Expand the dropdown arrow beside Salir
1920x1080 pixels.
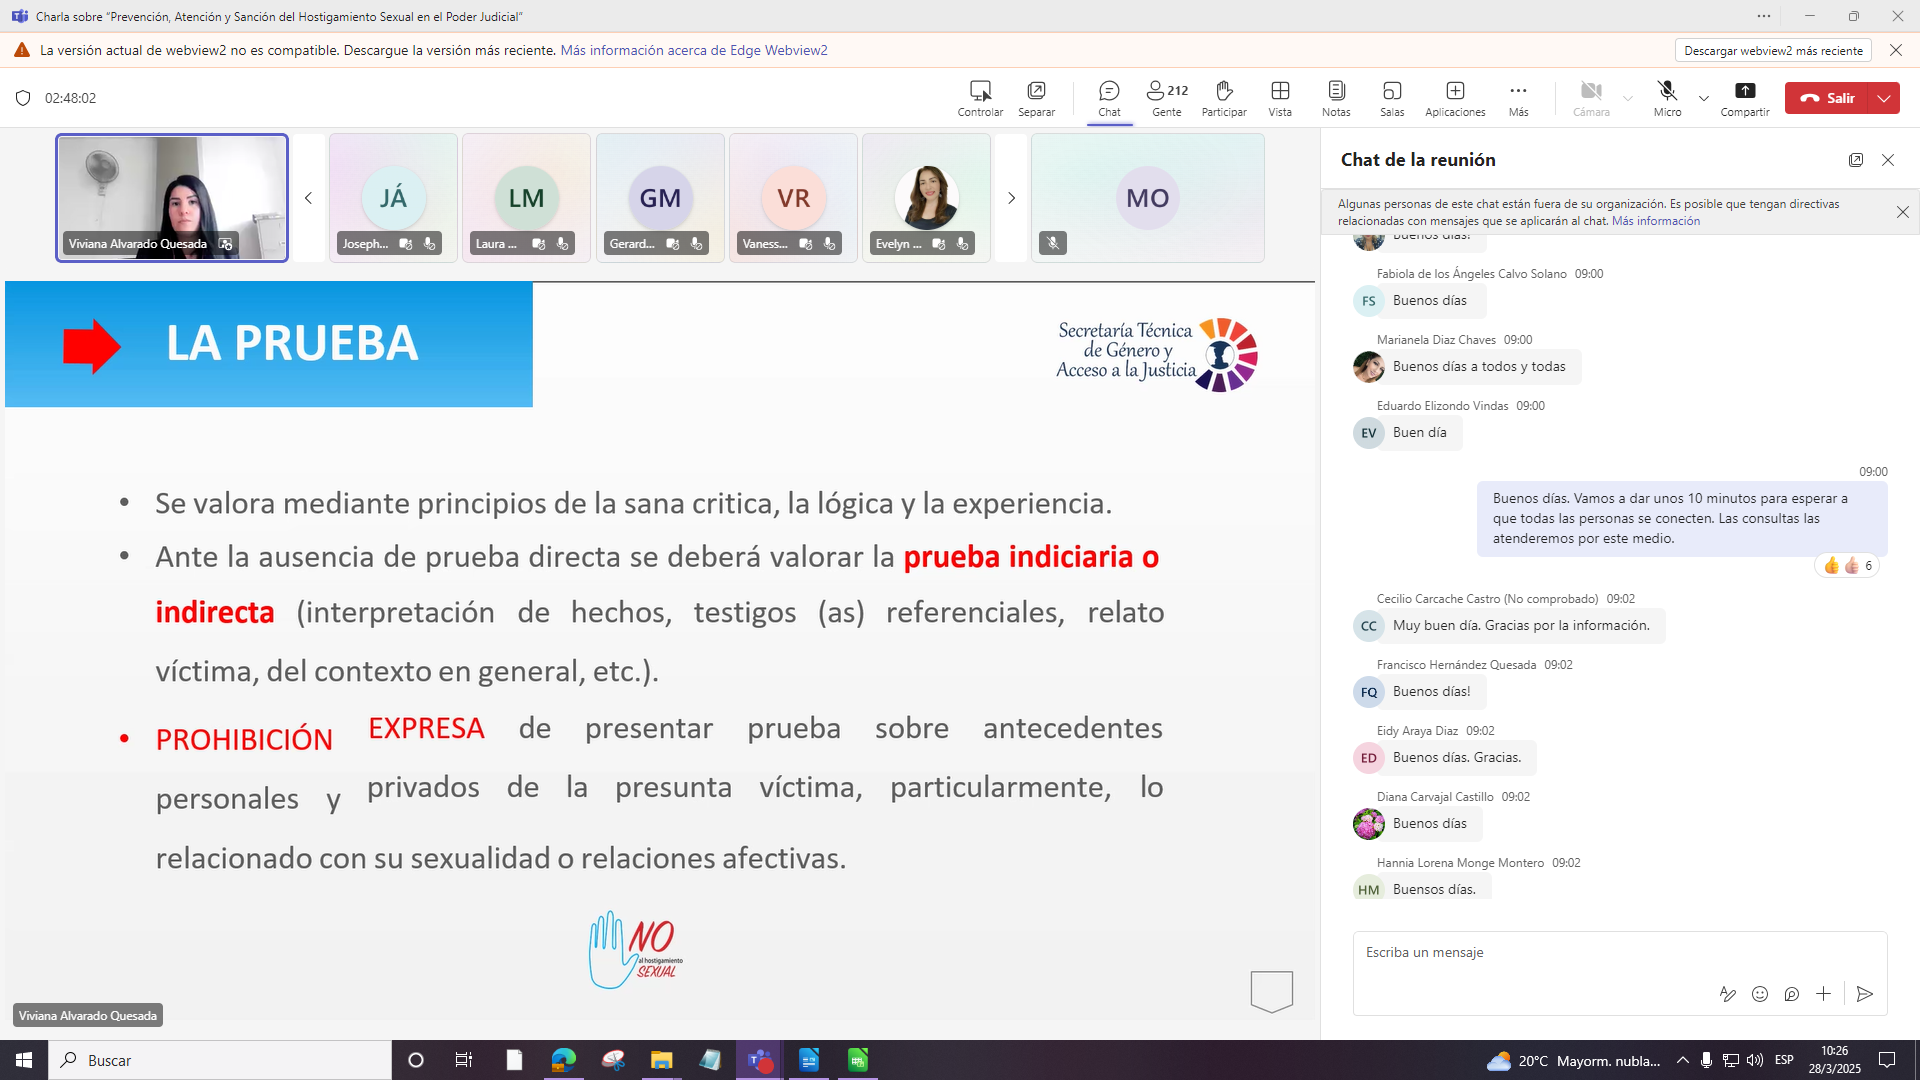coord(1884,98)
